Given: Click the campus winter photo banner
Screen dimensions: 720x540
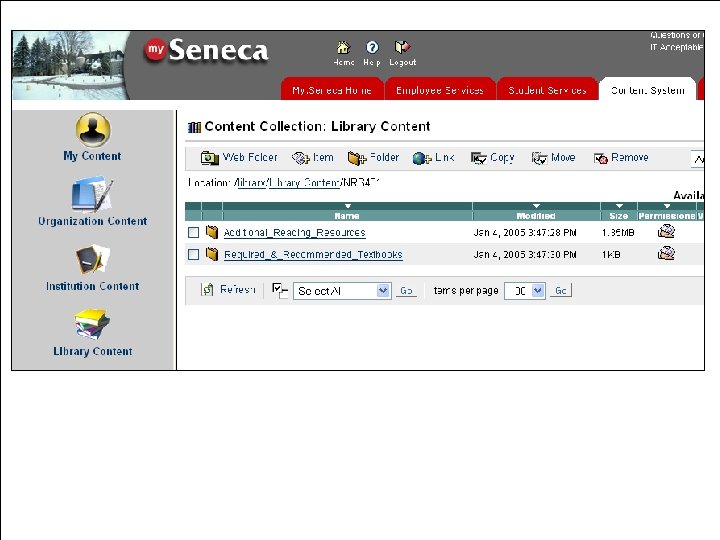Looking at the screenshot, I should click(69, 65).
